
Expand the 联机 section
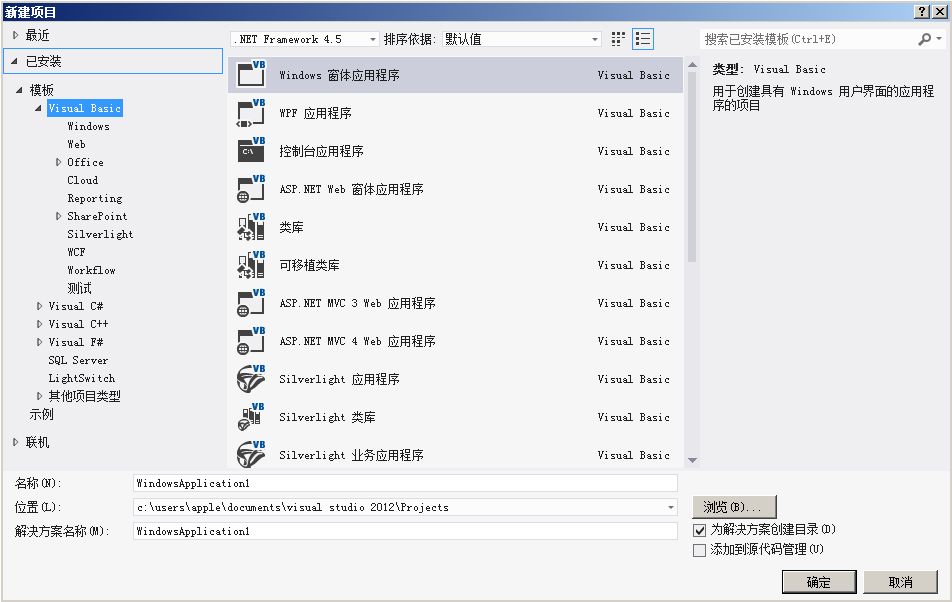(x=15, y=442)
